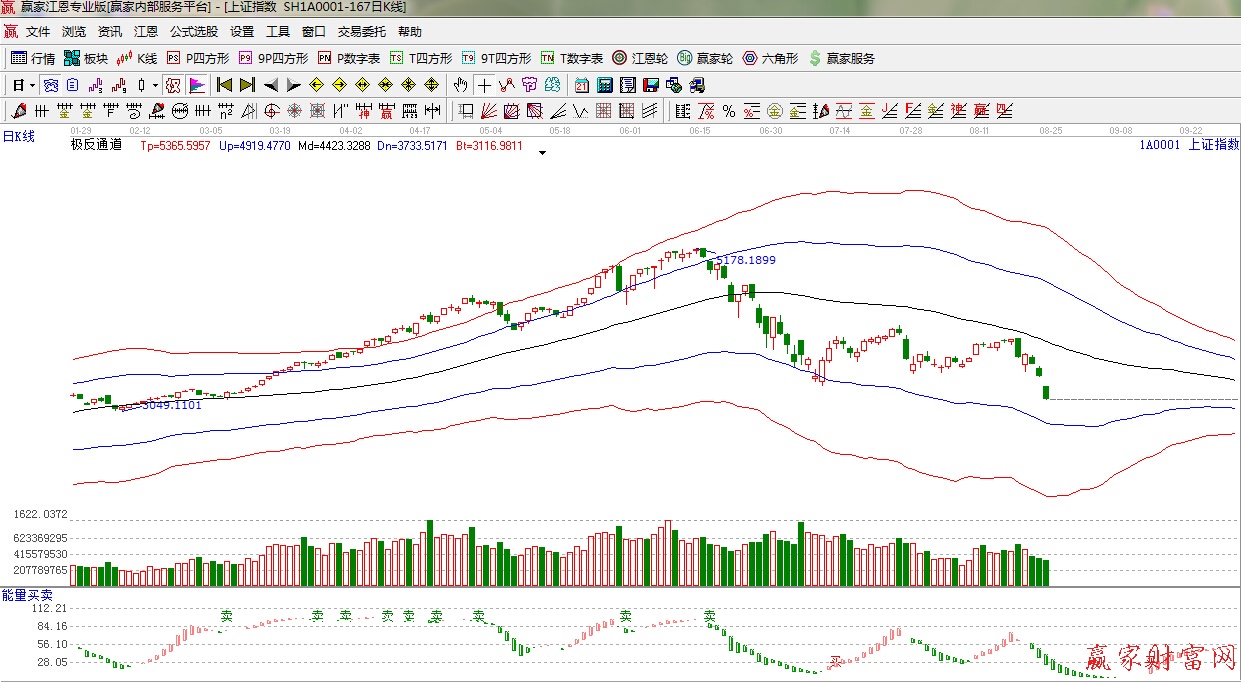Toggle the pressed blue pattern toolbar button
This screenshot has width=1241, height=682.
50,85
